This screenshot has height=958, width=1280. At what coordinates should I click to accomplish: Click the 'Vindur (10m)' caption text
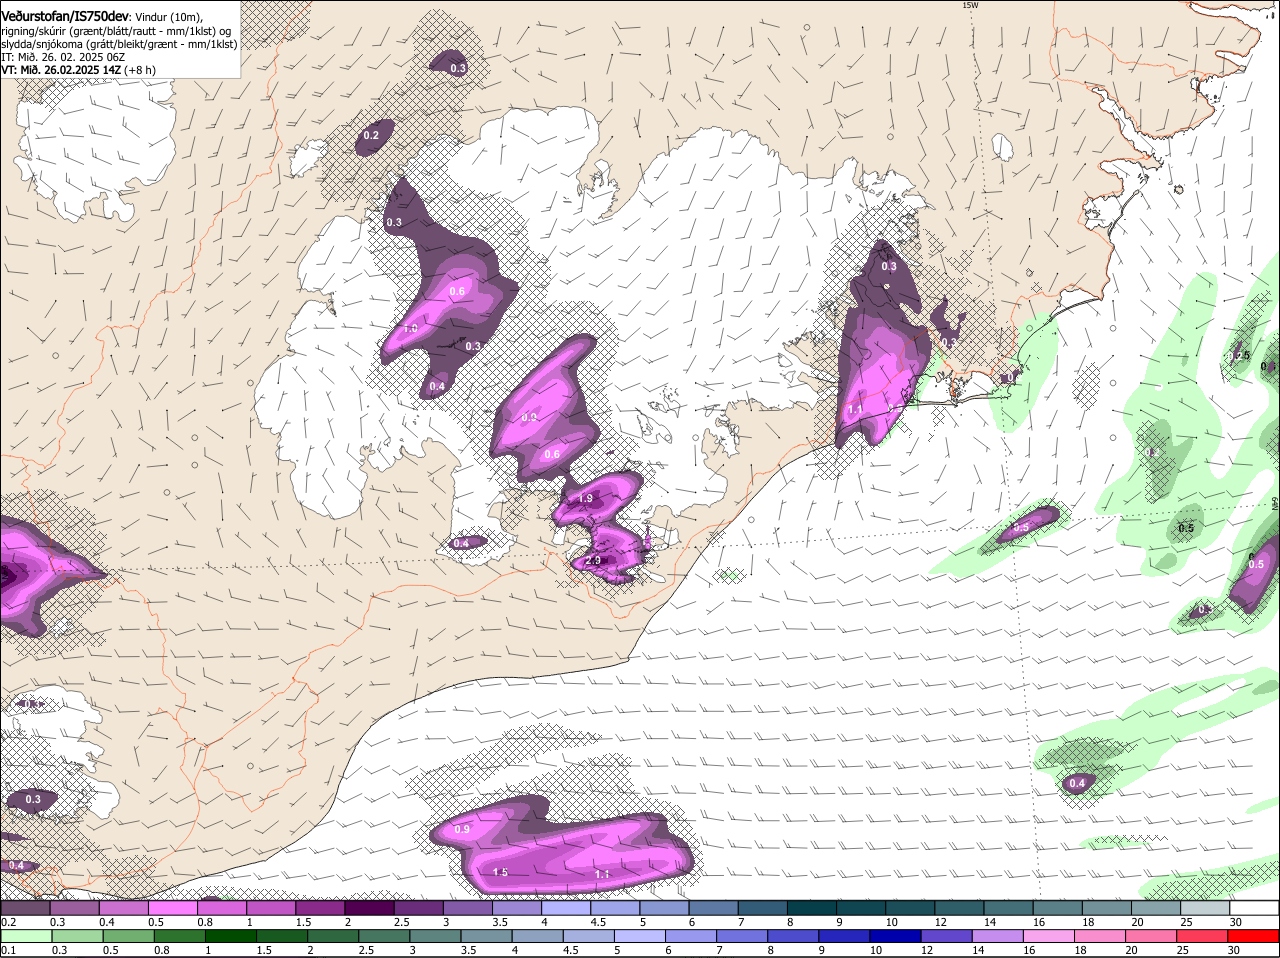tap(169, 17)
